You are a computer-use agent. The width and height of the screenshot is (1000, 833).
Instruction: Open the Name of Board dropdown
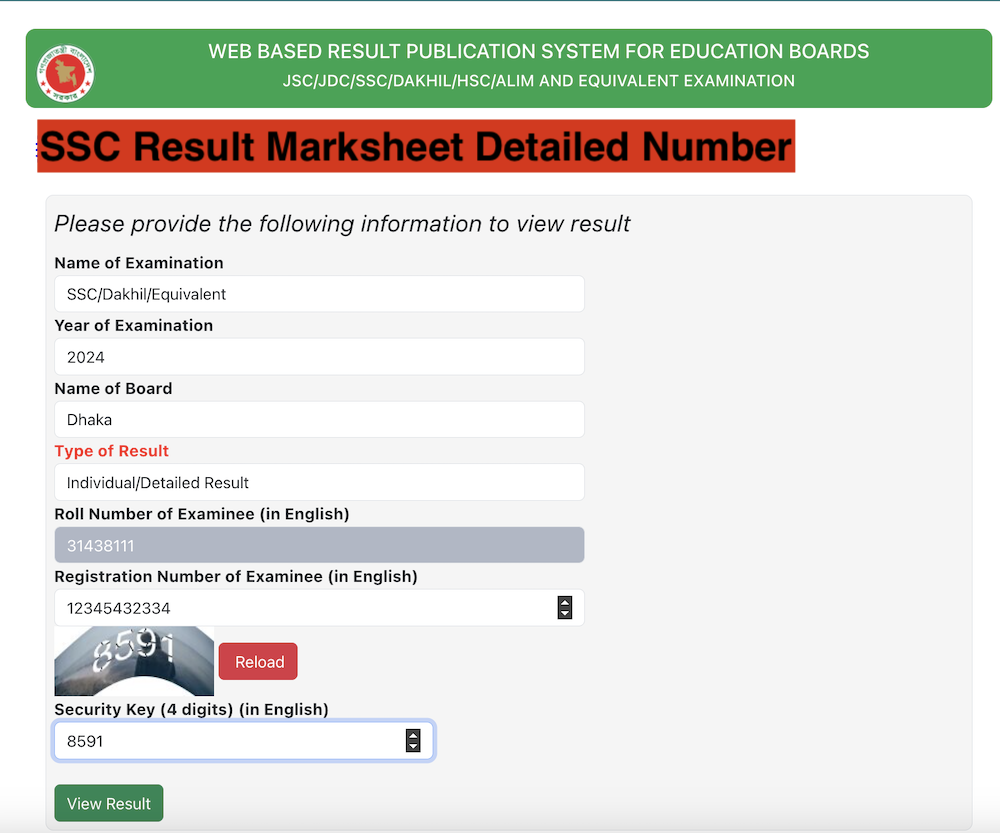319,419
